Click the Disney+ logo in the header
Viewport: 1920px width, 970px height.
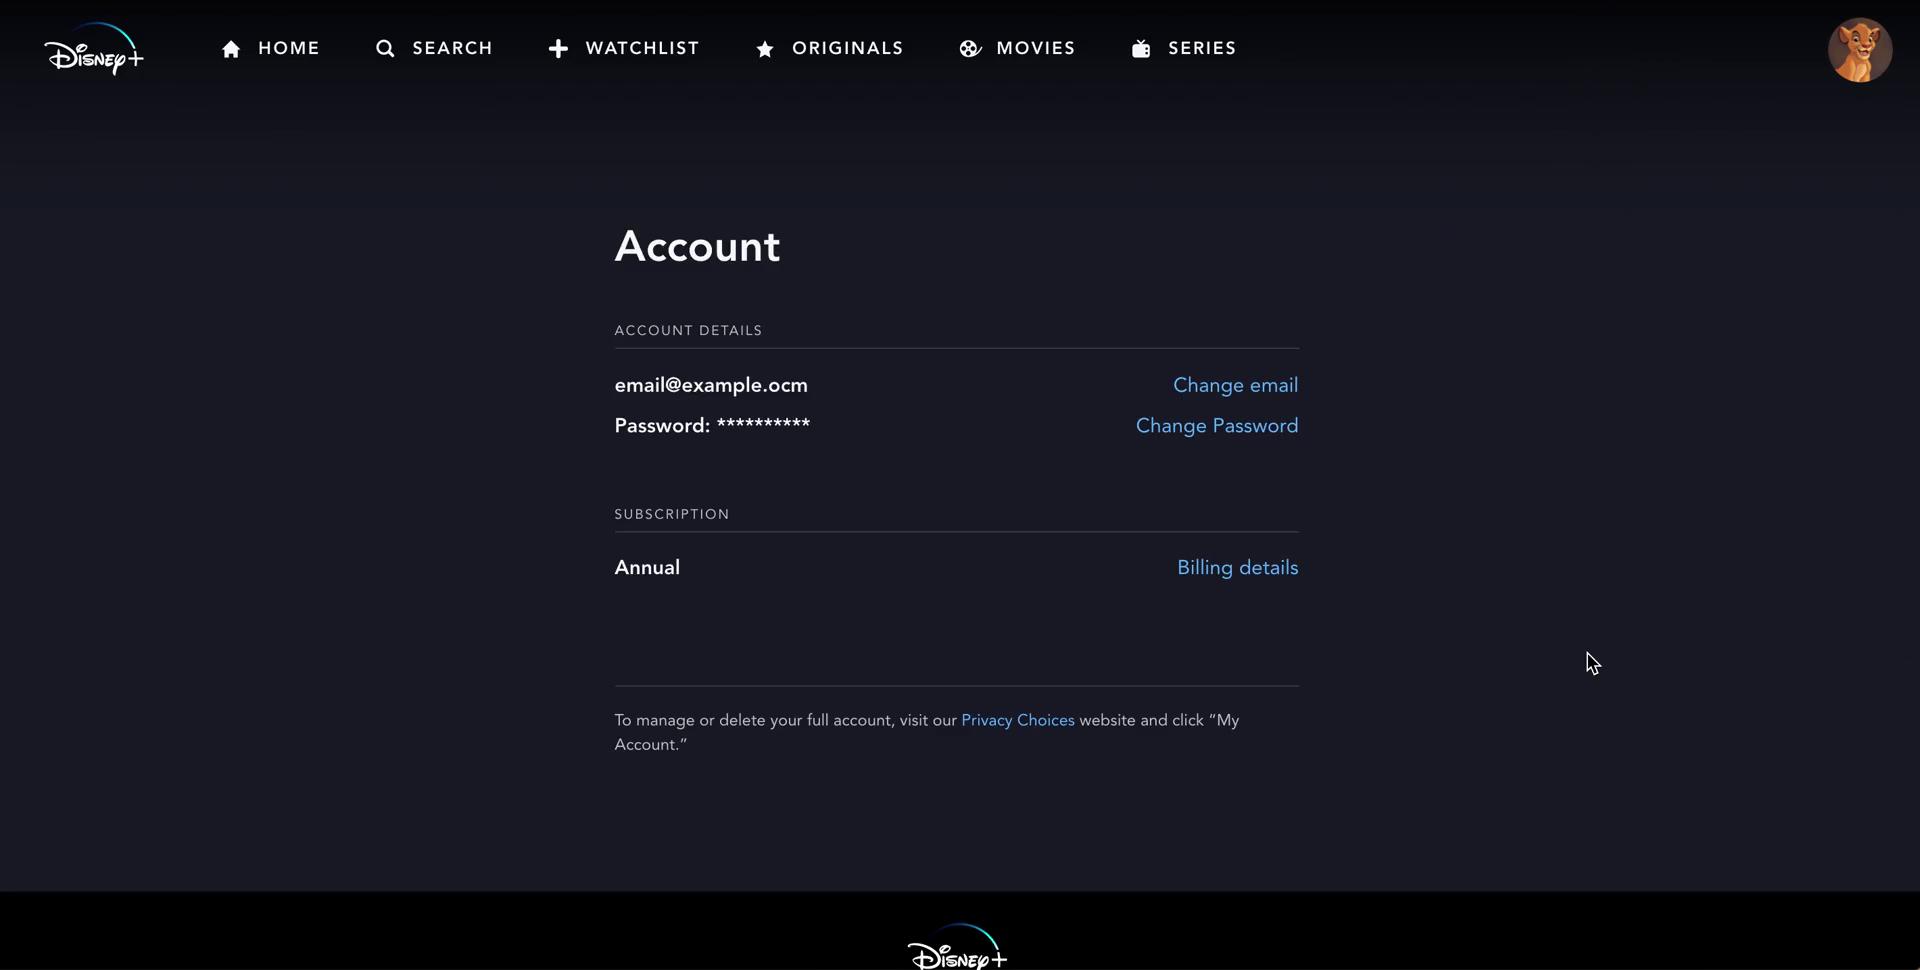tap(94, 49)
